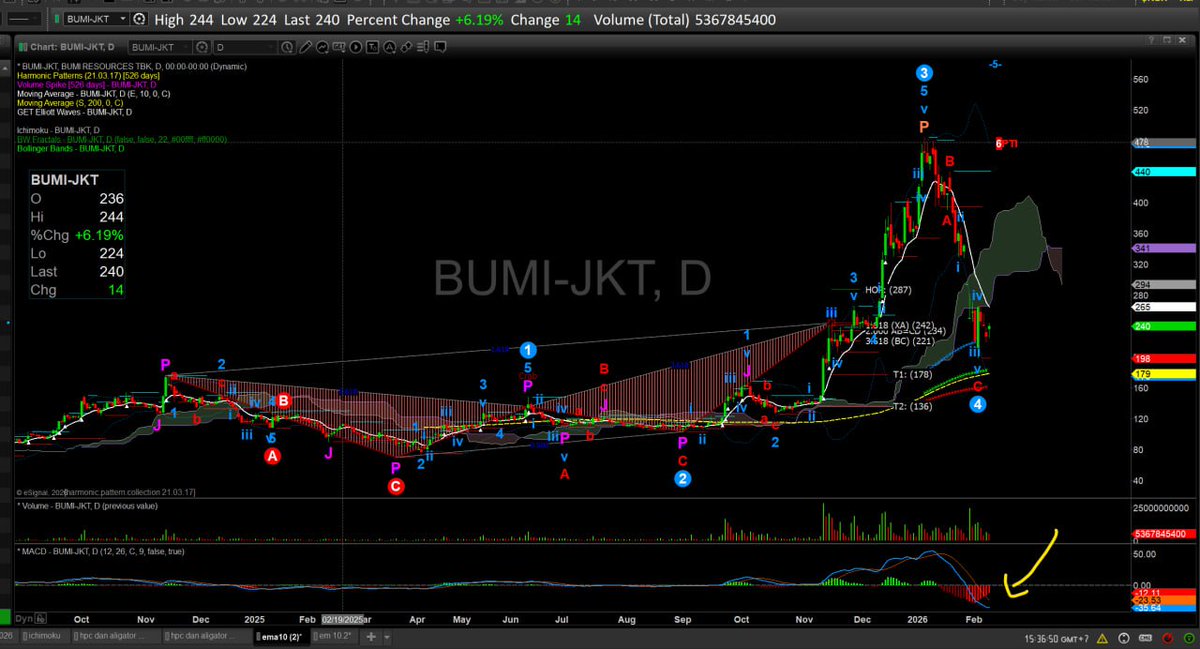Screen dimensions: 1200x649
Task: Click the 'MACD - BUMI-JKT, D (12, 26, C, 9, false, true)' label
Action: pos(100,551)
